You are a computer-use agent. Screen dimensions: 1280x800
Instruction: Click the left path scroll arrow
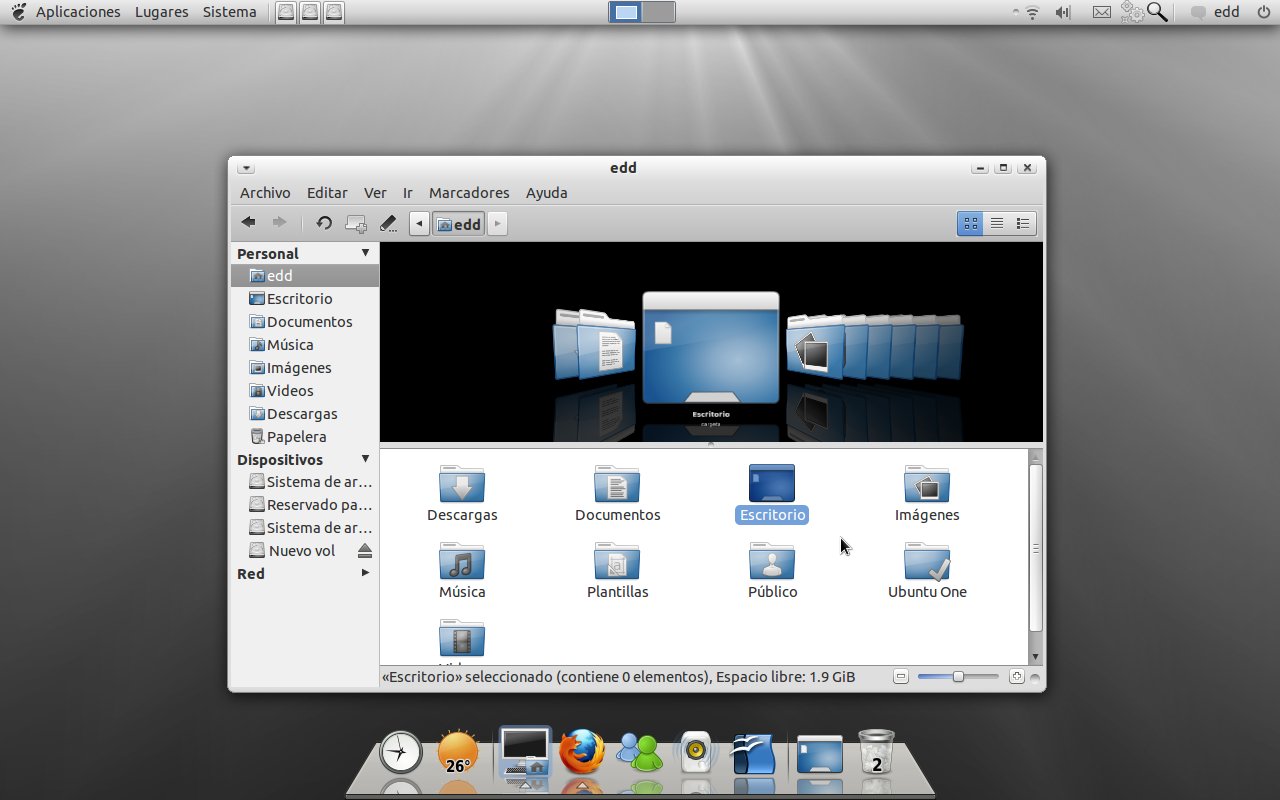point(420,223)
